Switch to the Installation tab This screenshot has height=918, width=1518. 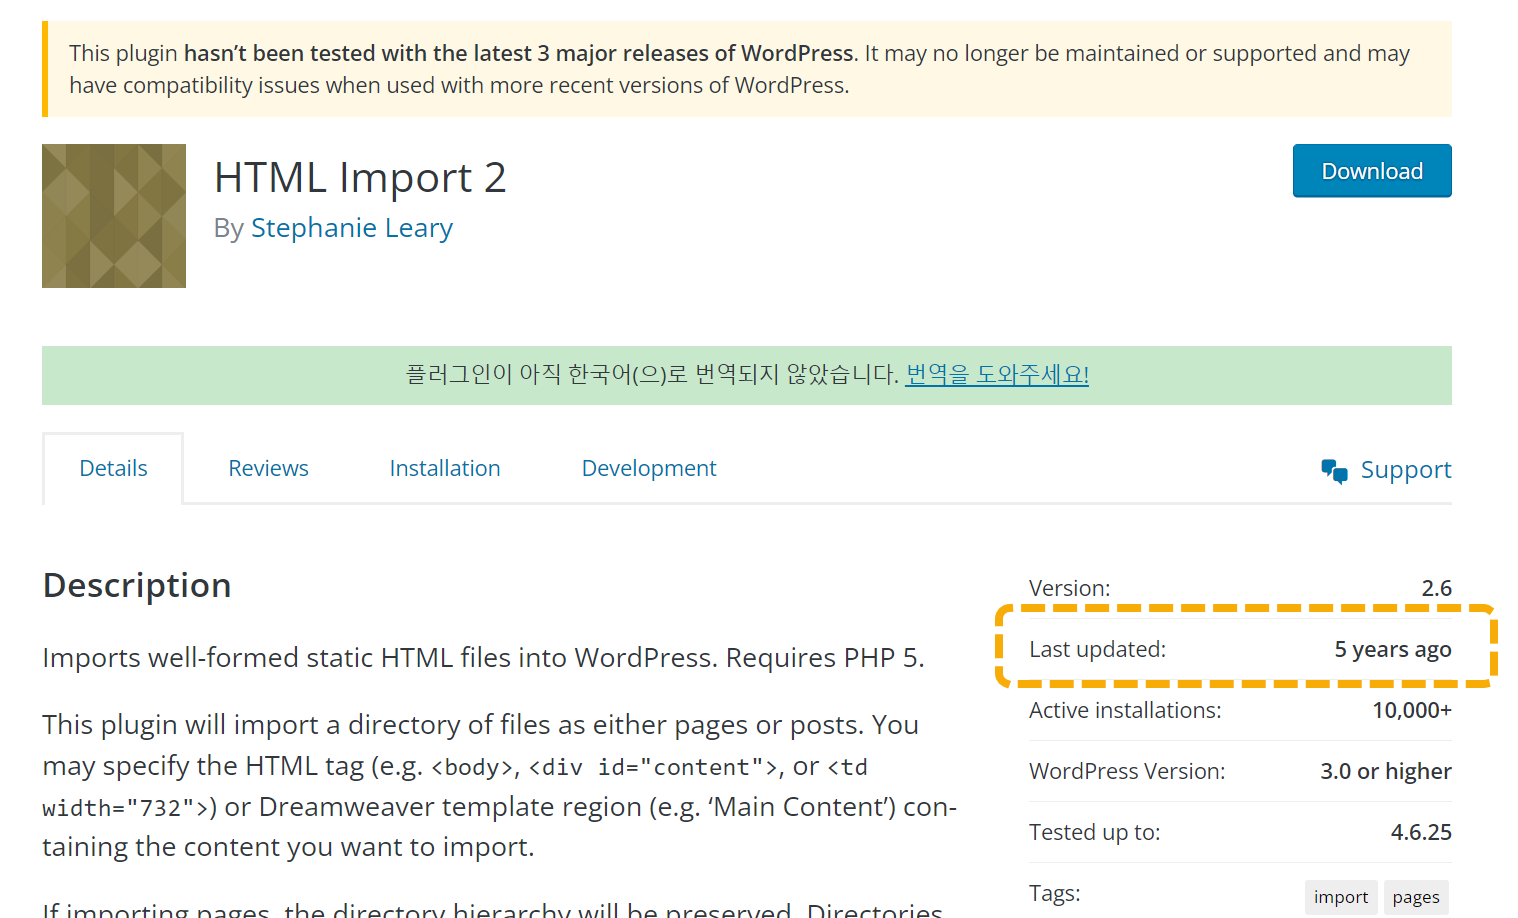[445, 467]
